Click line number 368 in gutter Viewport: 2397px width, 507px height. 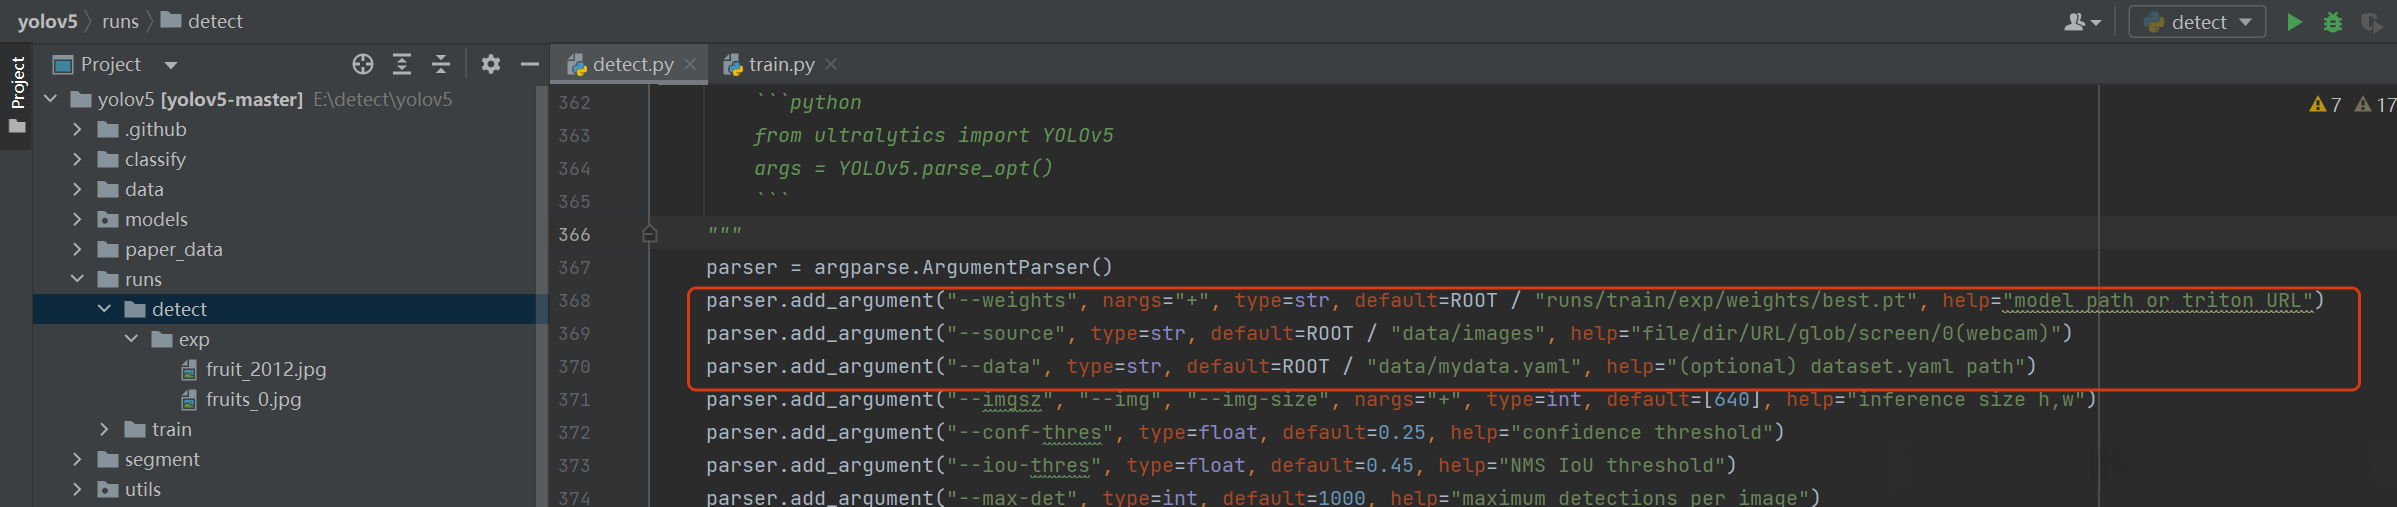(574, 300)
